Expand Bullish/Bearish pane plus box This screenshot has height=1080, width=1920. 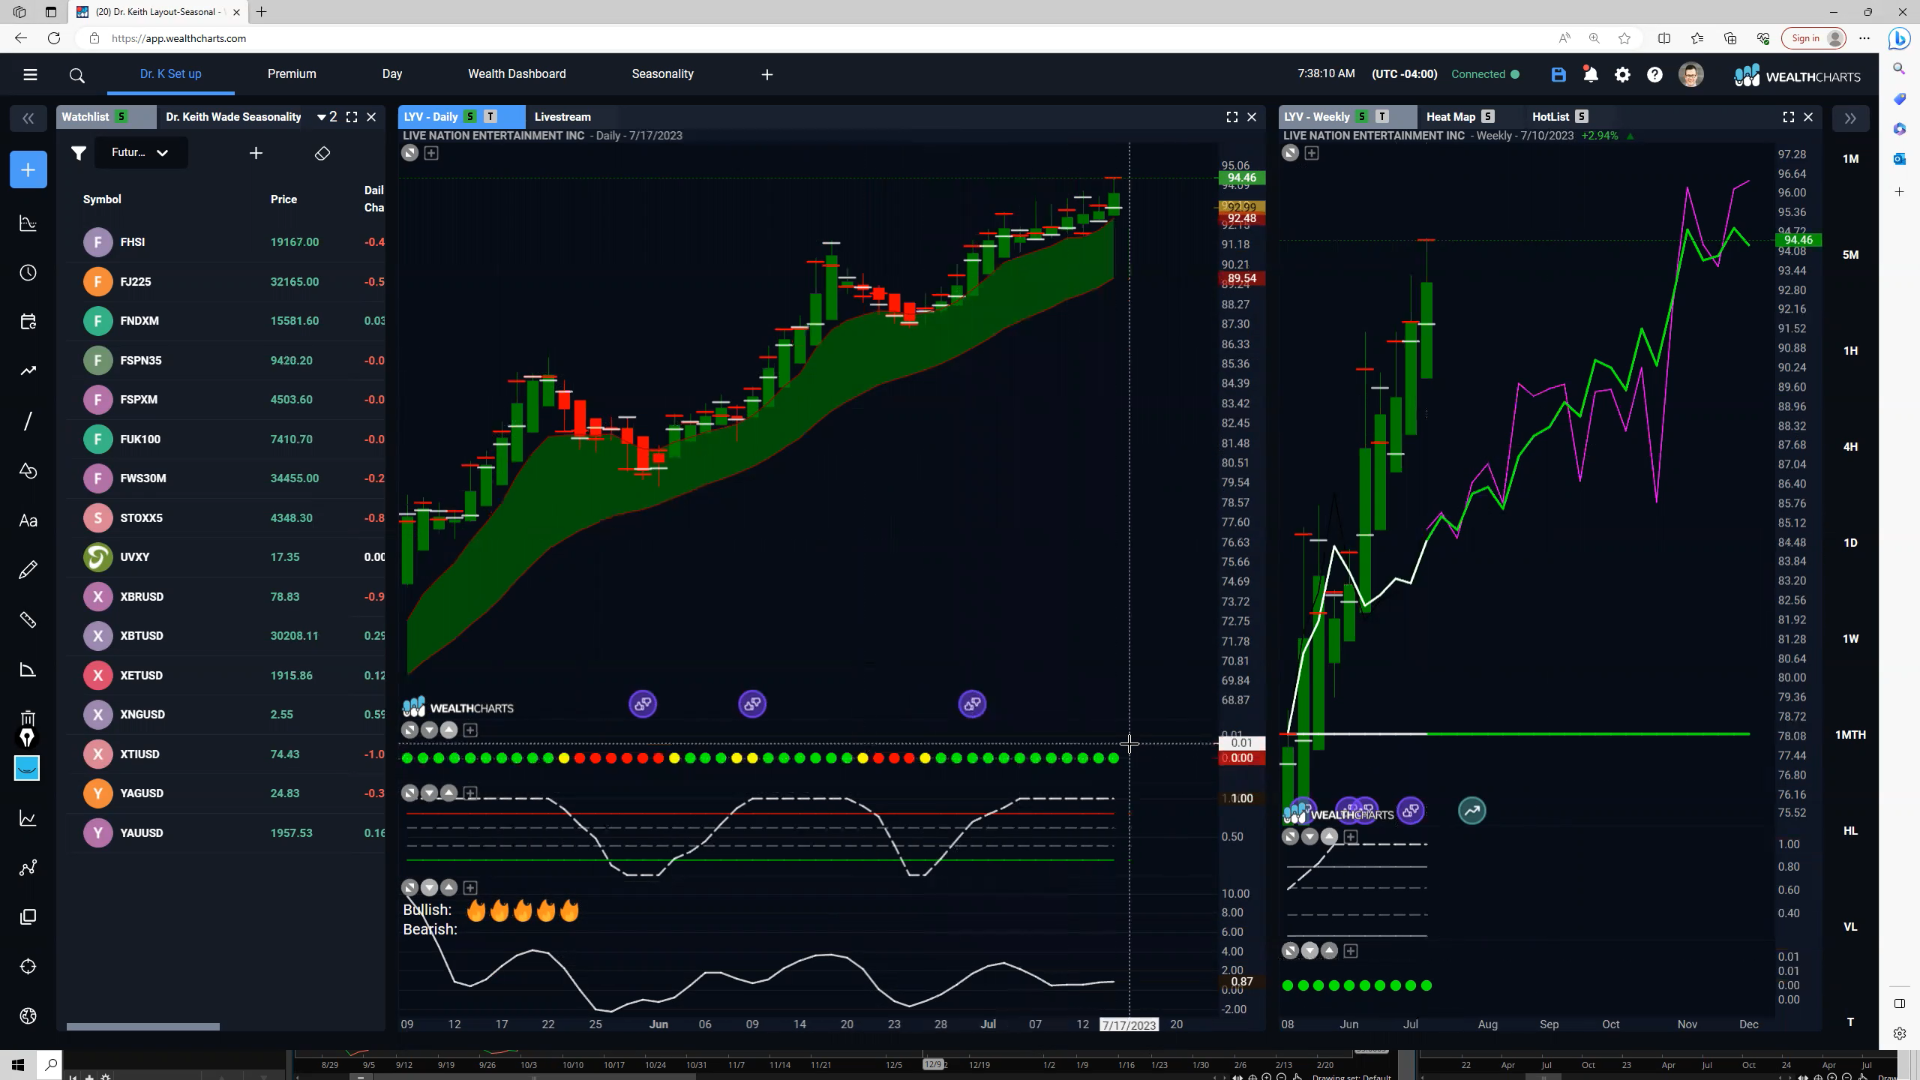click(470, 888)
